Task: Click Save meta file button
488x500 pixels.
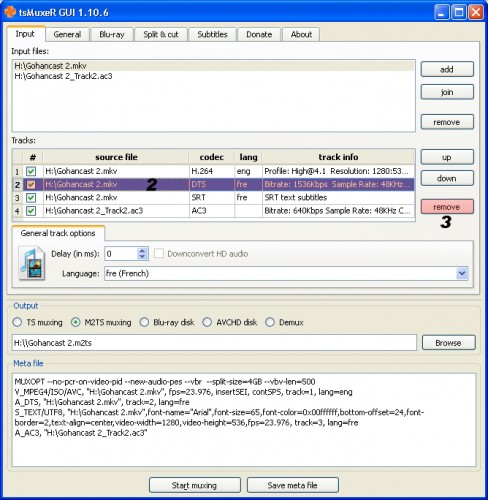Action: pos(293,485)
